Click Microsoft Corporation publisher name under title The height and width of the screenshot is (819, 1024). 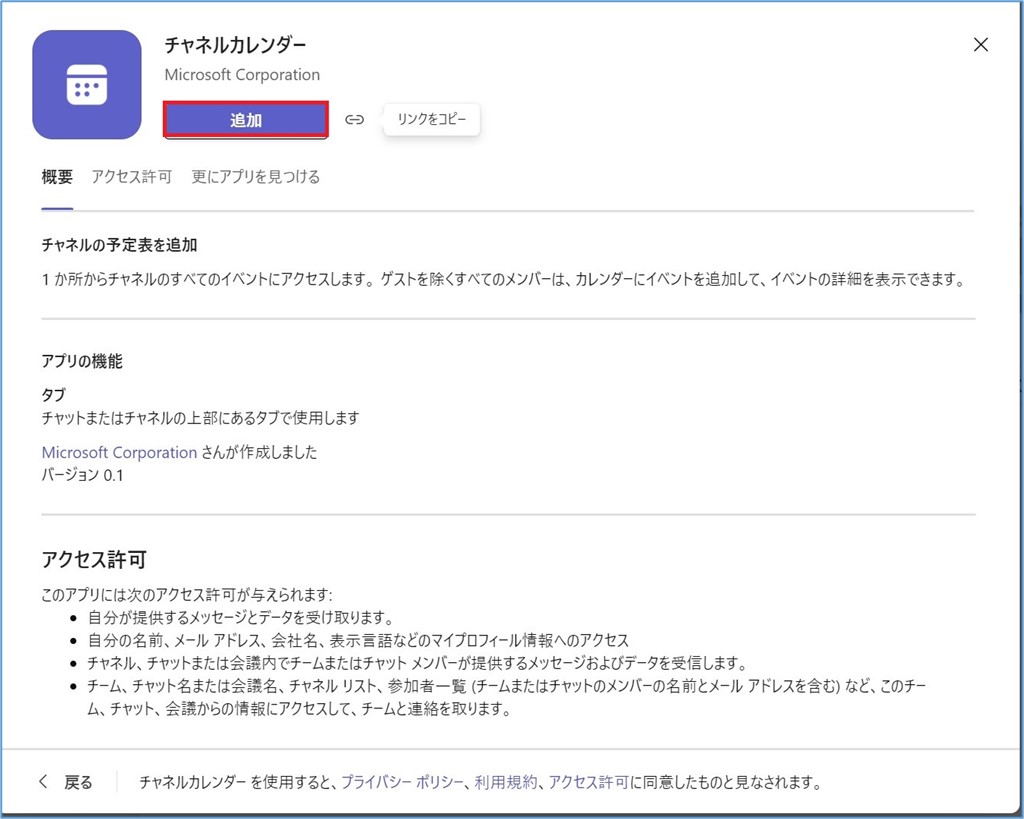pyautogui.click(x=242, y=75)
